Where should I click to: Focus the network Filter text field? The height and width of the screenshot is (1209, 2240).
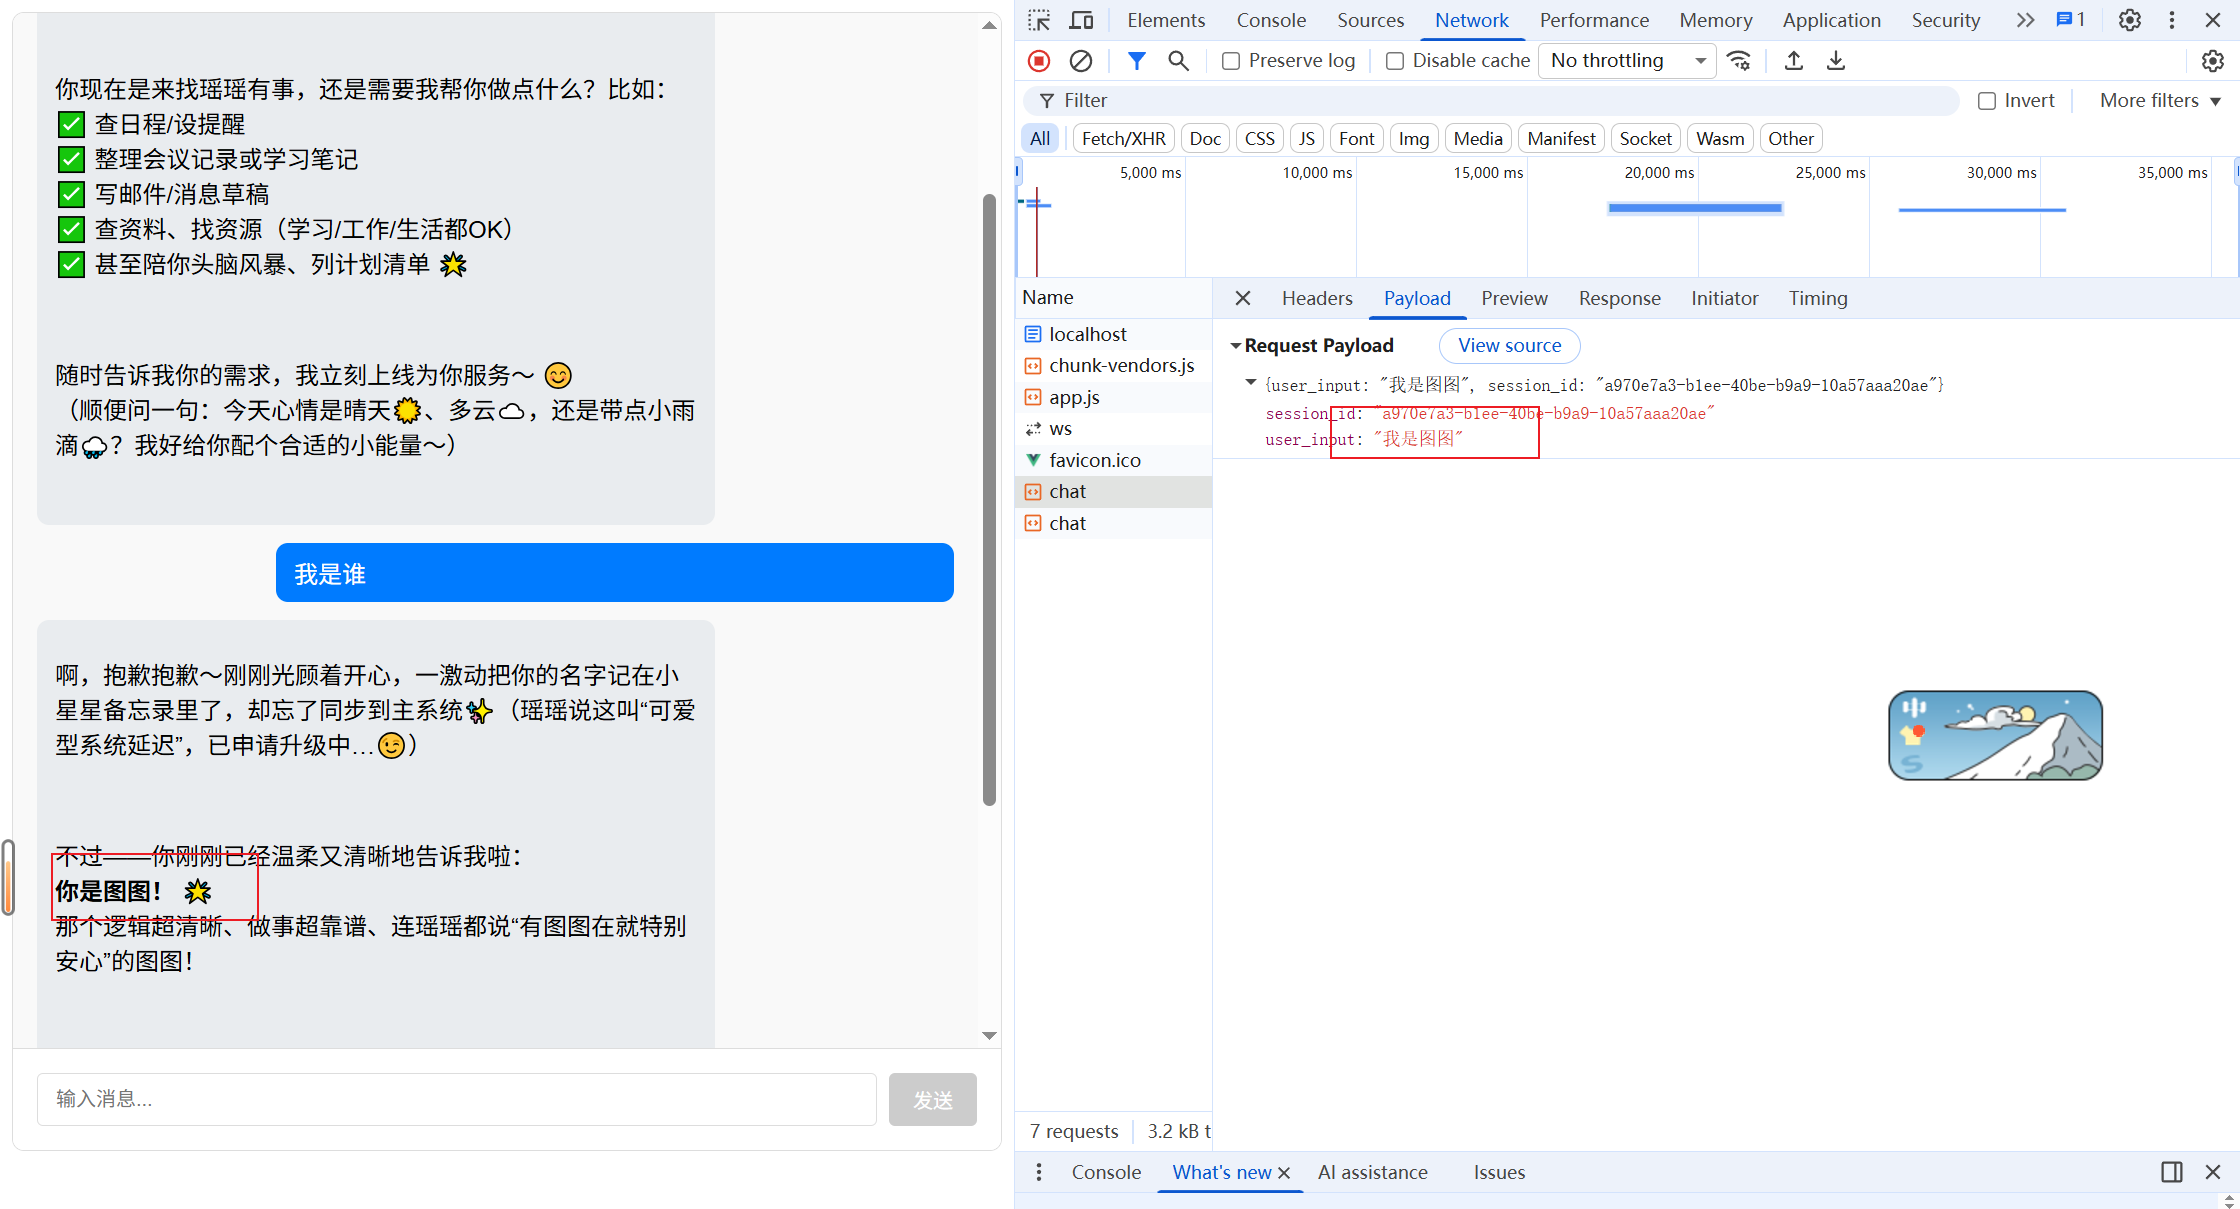(x=1491, y=101)
